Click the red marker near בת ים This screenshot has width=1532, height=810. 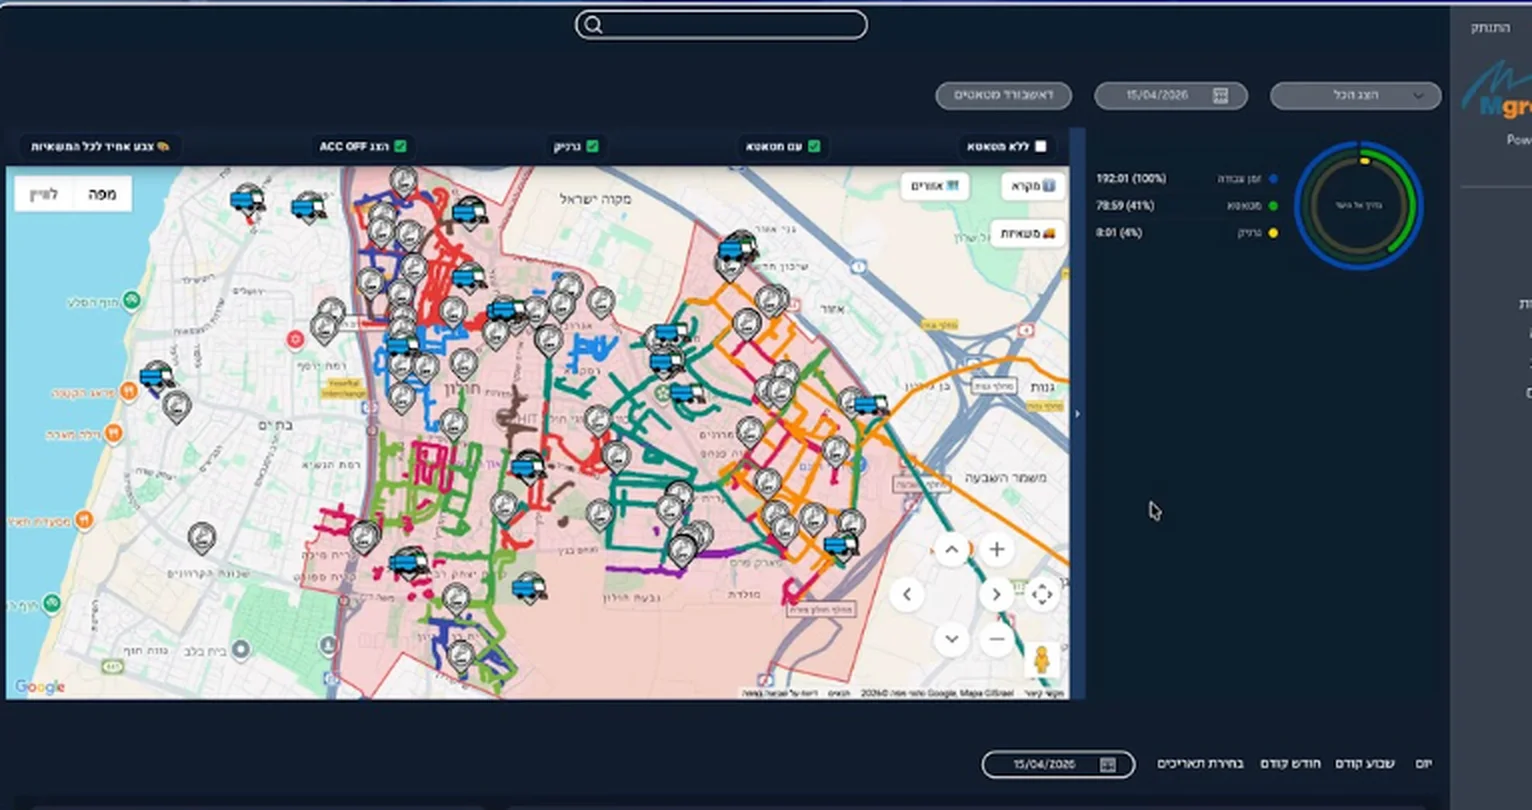[295, 340]
